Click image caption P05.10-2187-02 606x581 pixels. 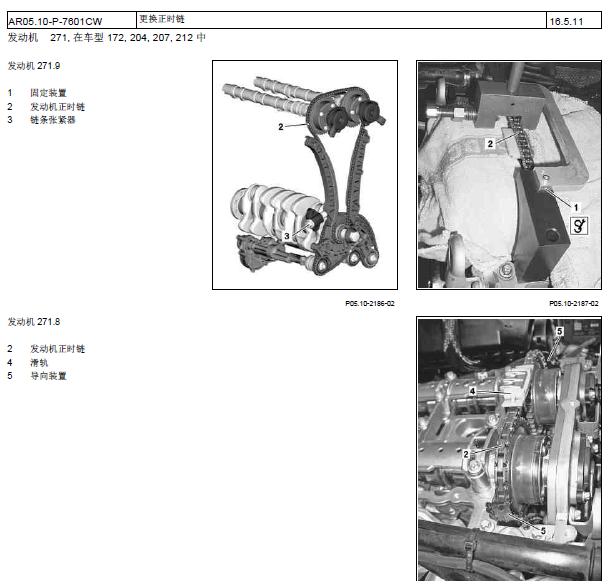pyautogui.click(x=574, y=304)
